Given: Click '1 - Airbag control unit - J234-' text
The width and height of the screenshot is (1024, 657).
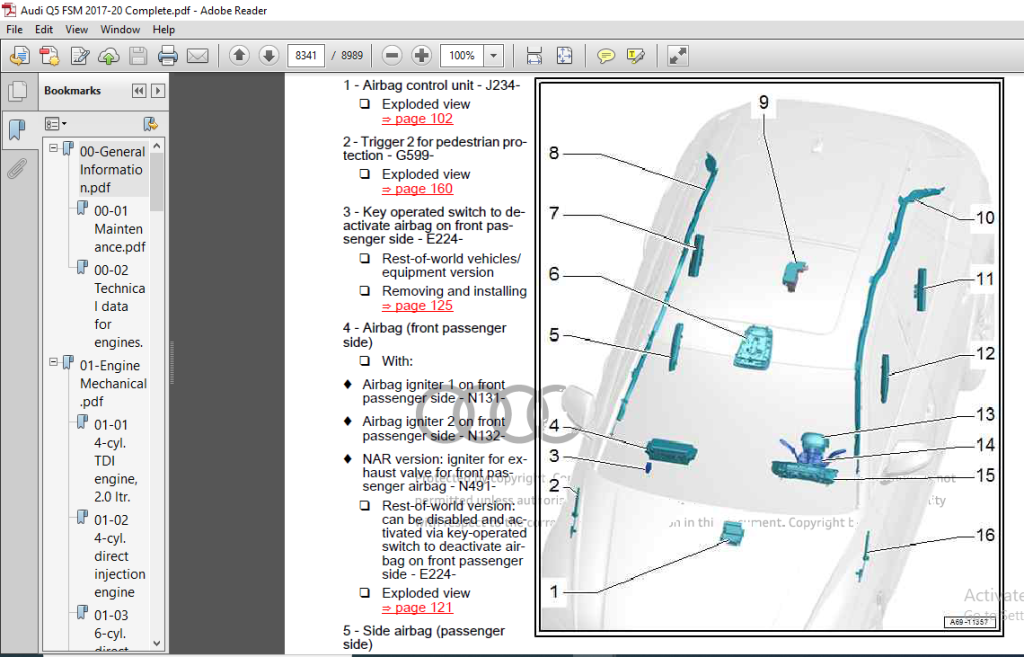Looking at the screenshot, I should coord(432,85).
